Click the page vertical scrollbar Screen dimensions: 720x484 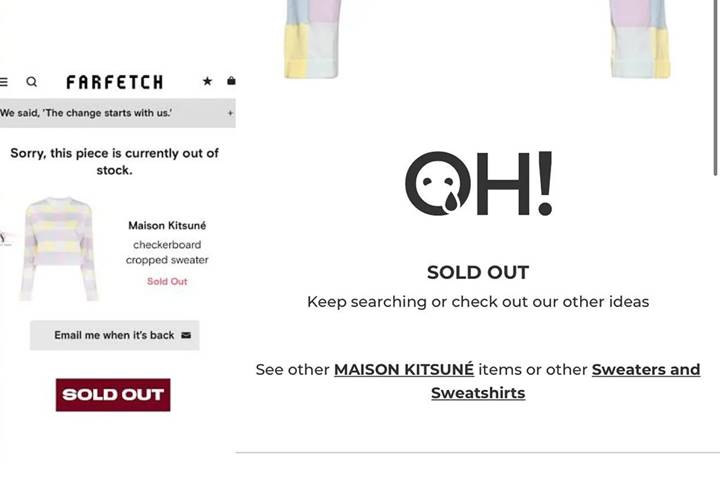[x=715, y=87]
